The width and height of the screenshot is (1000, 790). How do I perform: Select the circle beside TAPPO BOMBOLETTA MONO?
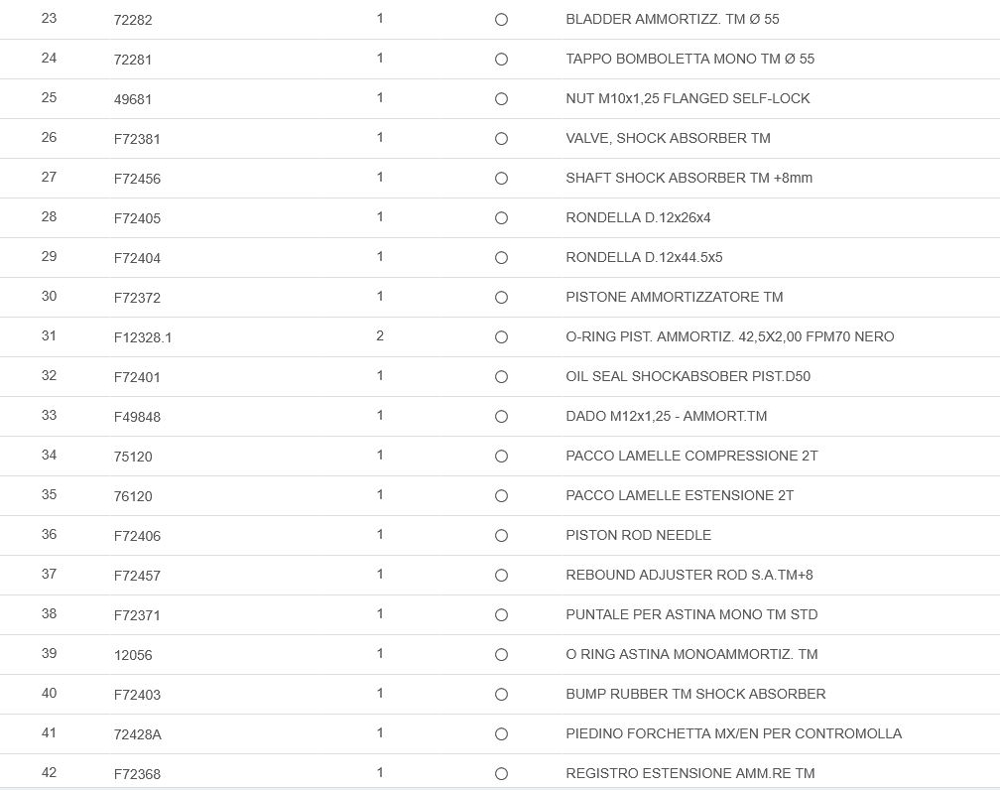click(501, 60)
